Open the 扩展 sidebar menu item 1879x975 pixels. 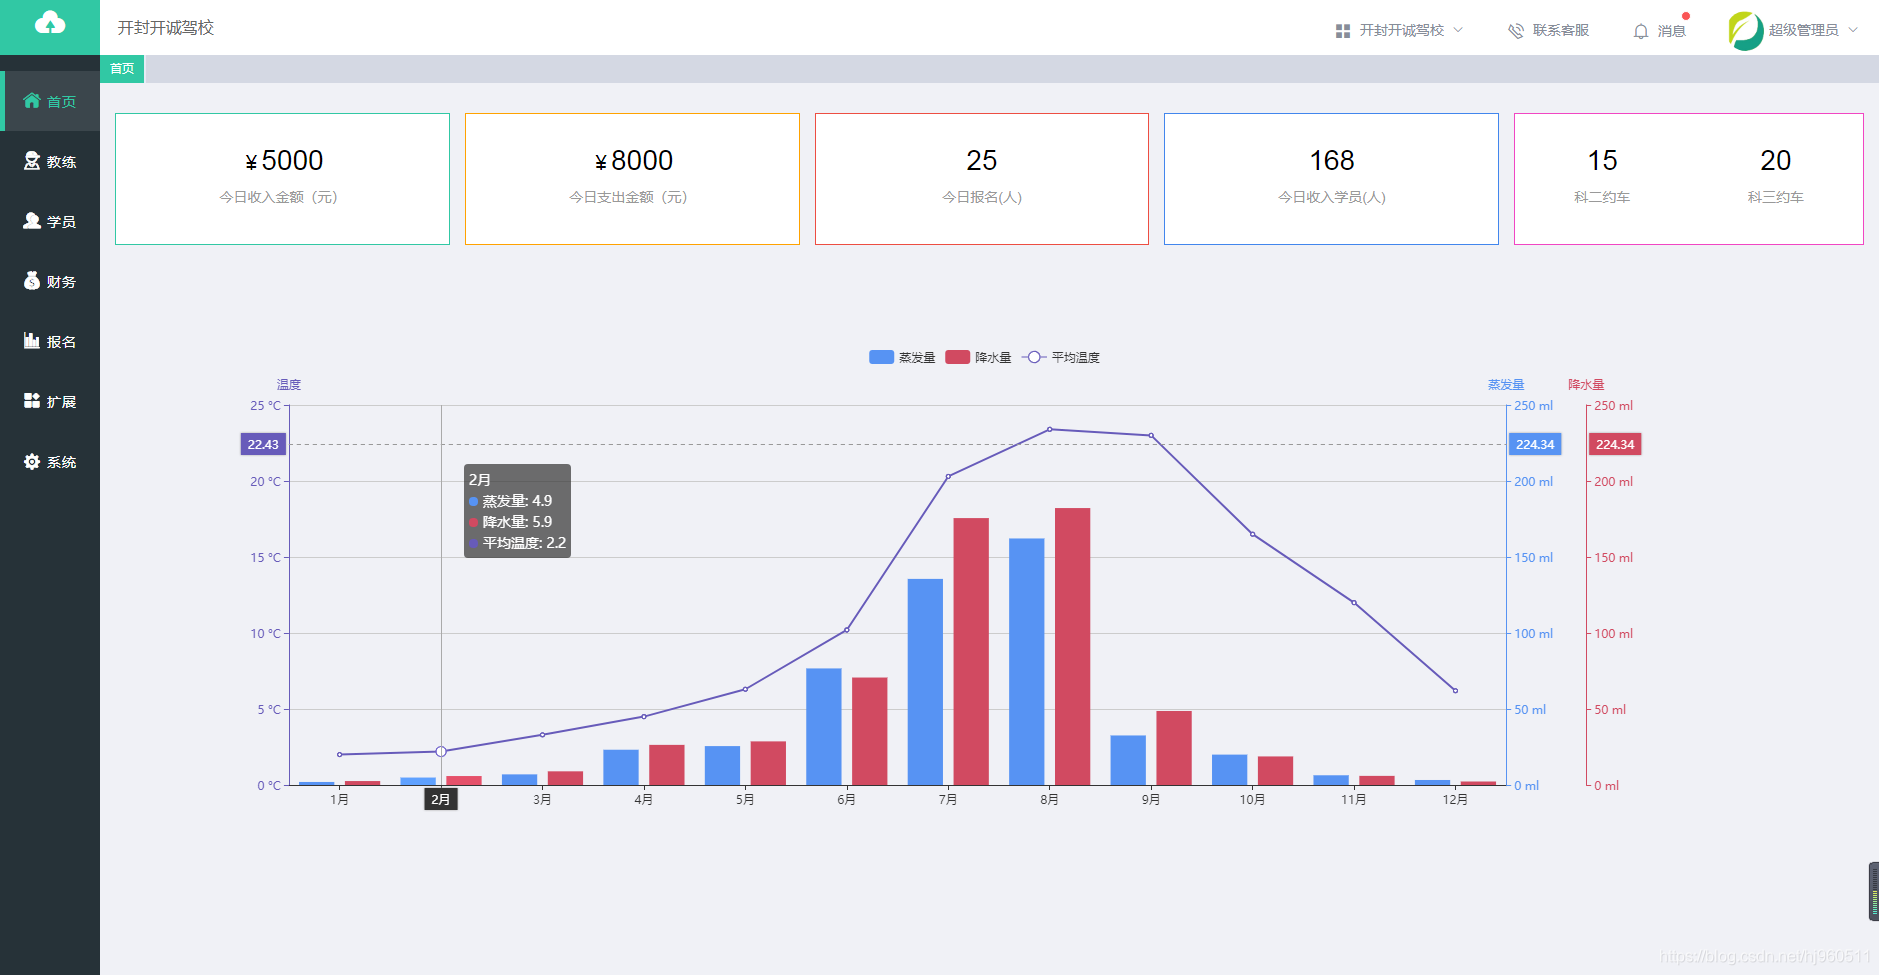pos(50,401)
